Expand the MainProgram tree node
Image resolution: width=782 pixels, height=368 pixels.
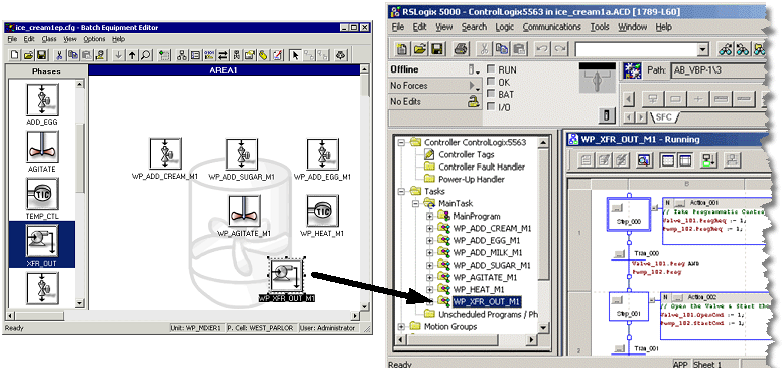429,216
